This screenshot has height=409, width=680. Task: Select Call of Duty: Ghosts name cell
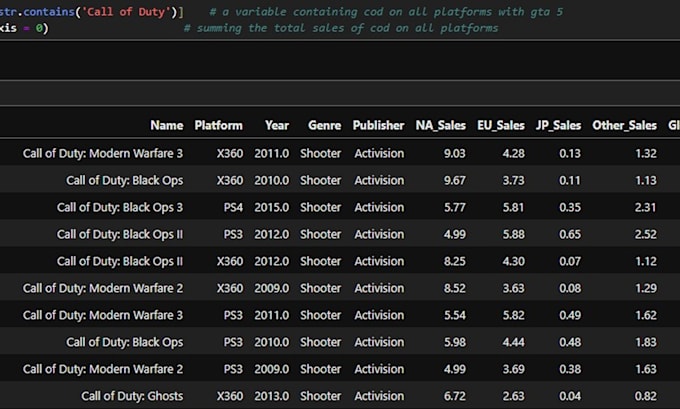132,396
